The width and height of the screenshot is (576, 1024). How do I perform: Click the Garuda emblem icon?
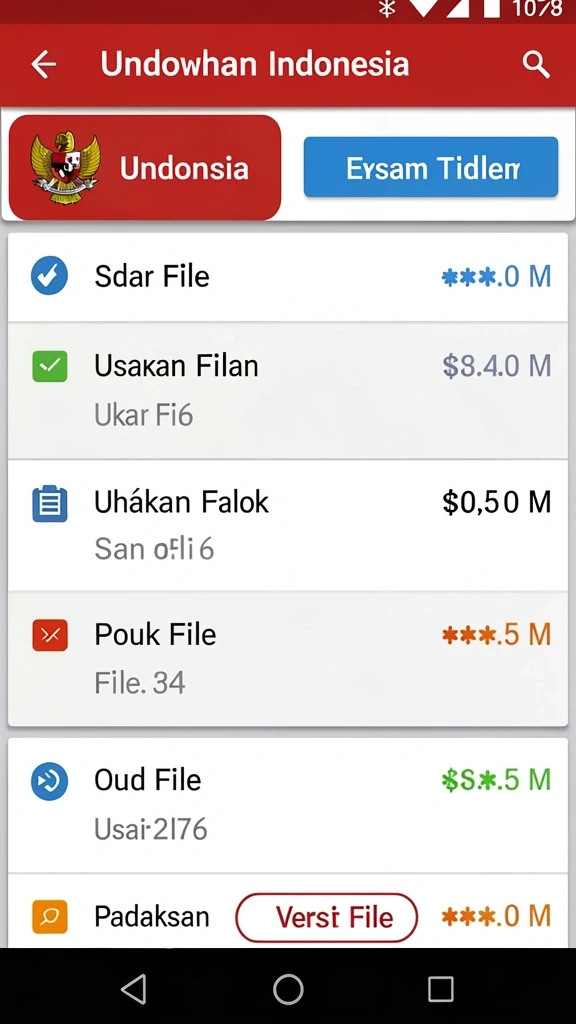(65, 168)
